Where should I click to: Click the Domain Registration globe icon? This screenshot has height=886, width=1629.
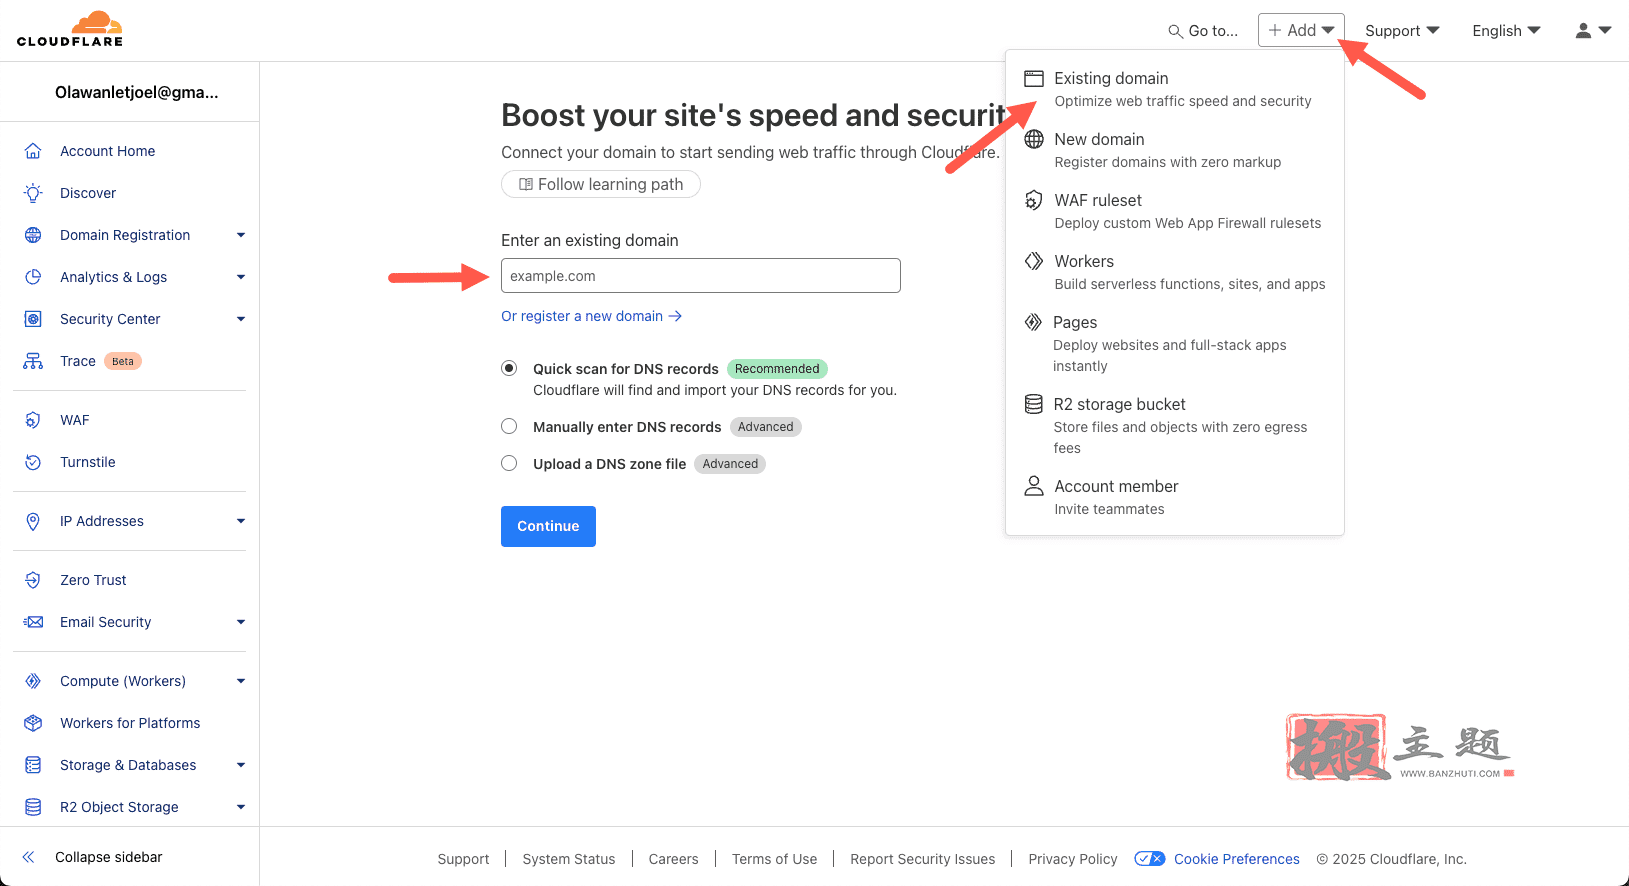click(33, 235)
